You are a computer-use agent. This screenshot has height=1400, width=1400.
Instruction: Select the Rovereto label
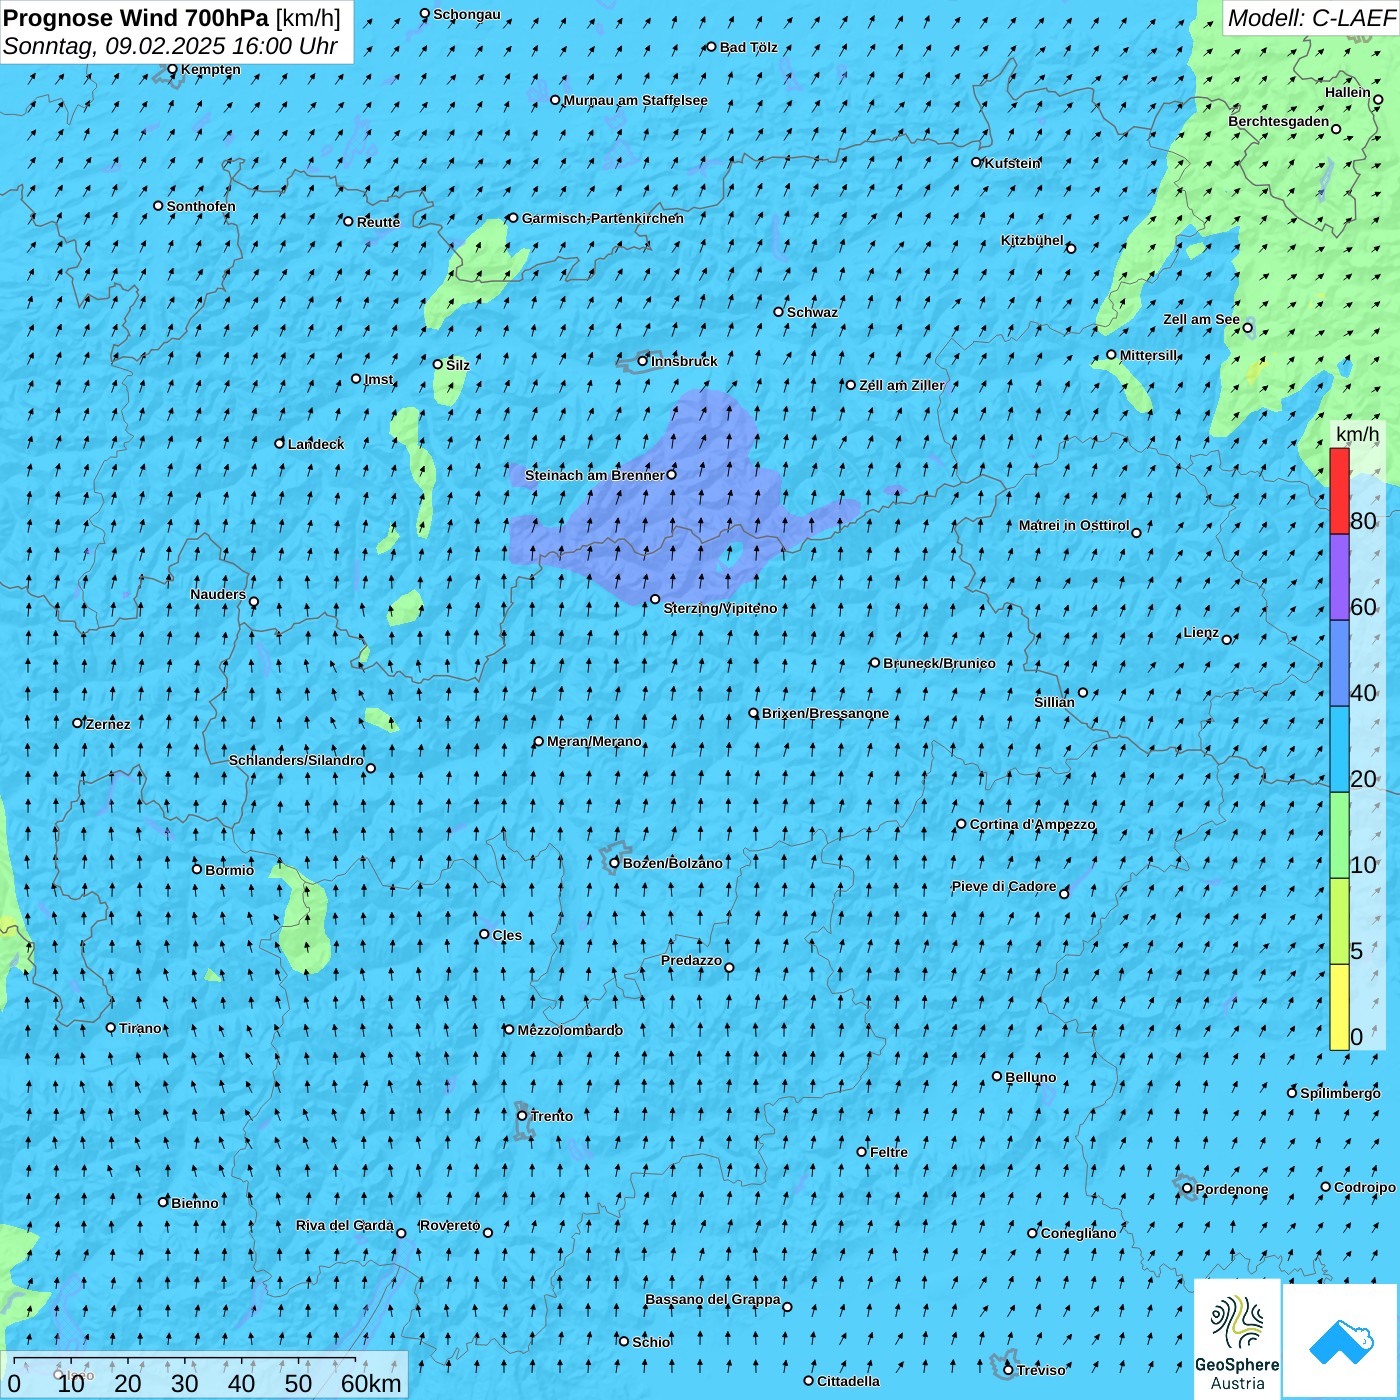(x=450, y=1225)
